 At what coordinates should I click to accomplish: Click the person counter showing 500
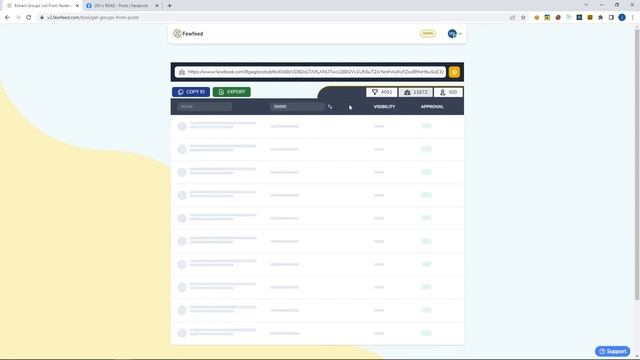pos(448,92)
